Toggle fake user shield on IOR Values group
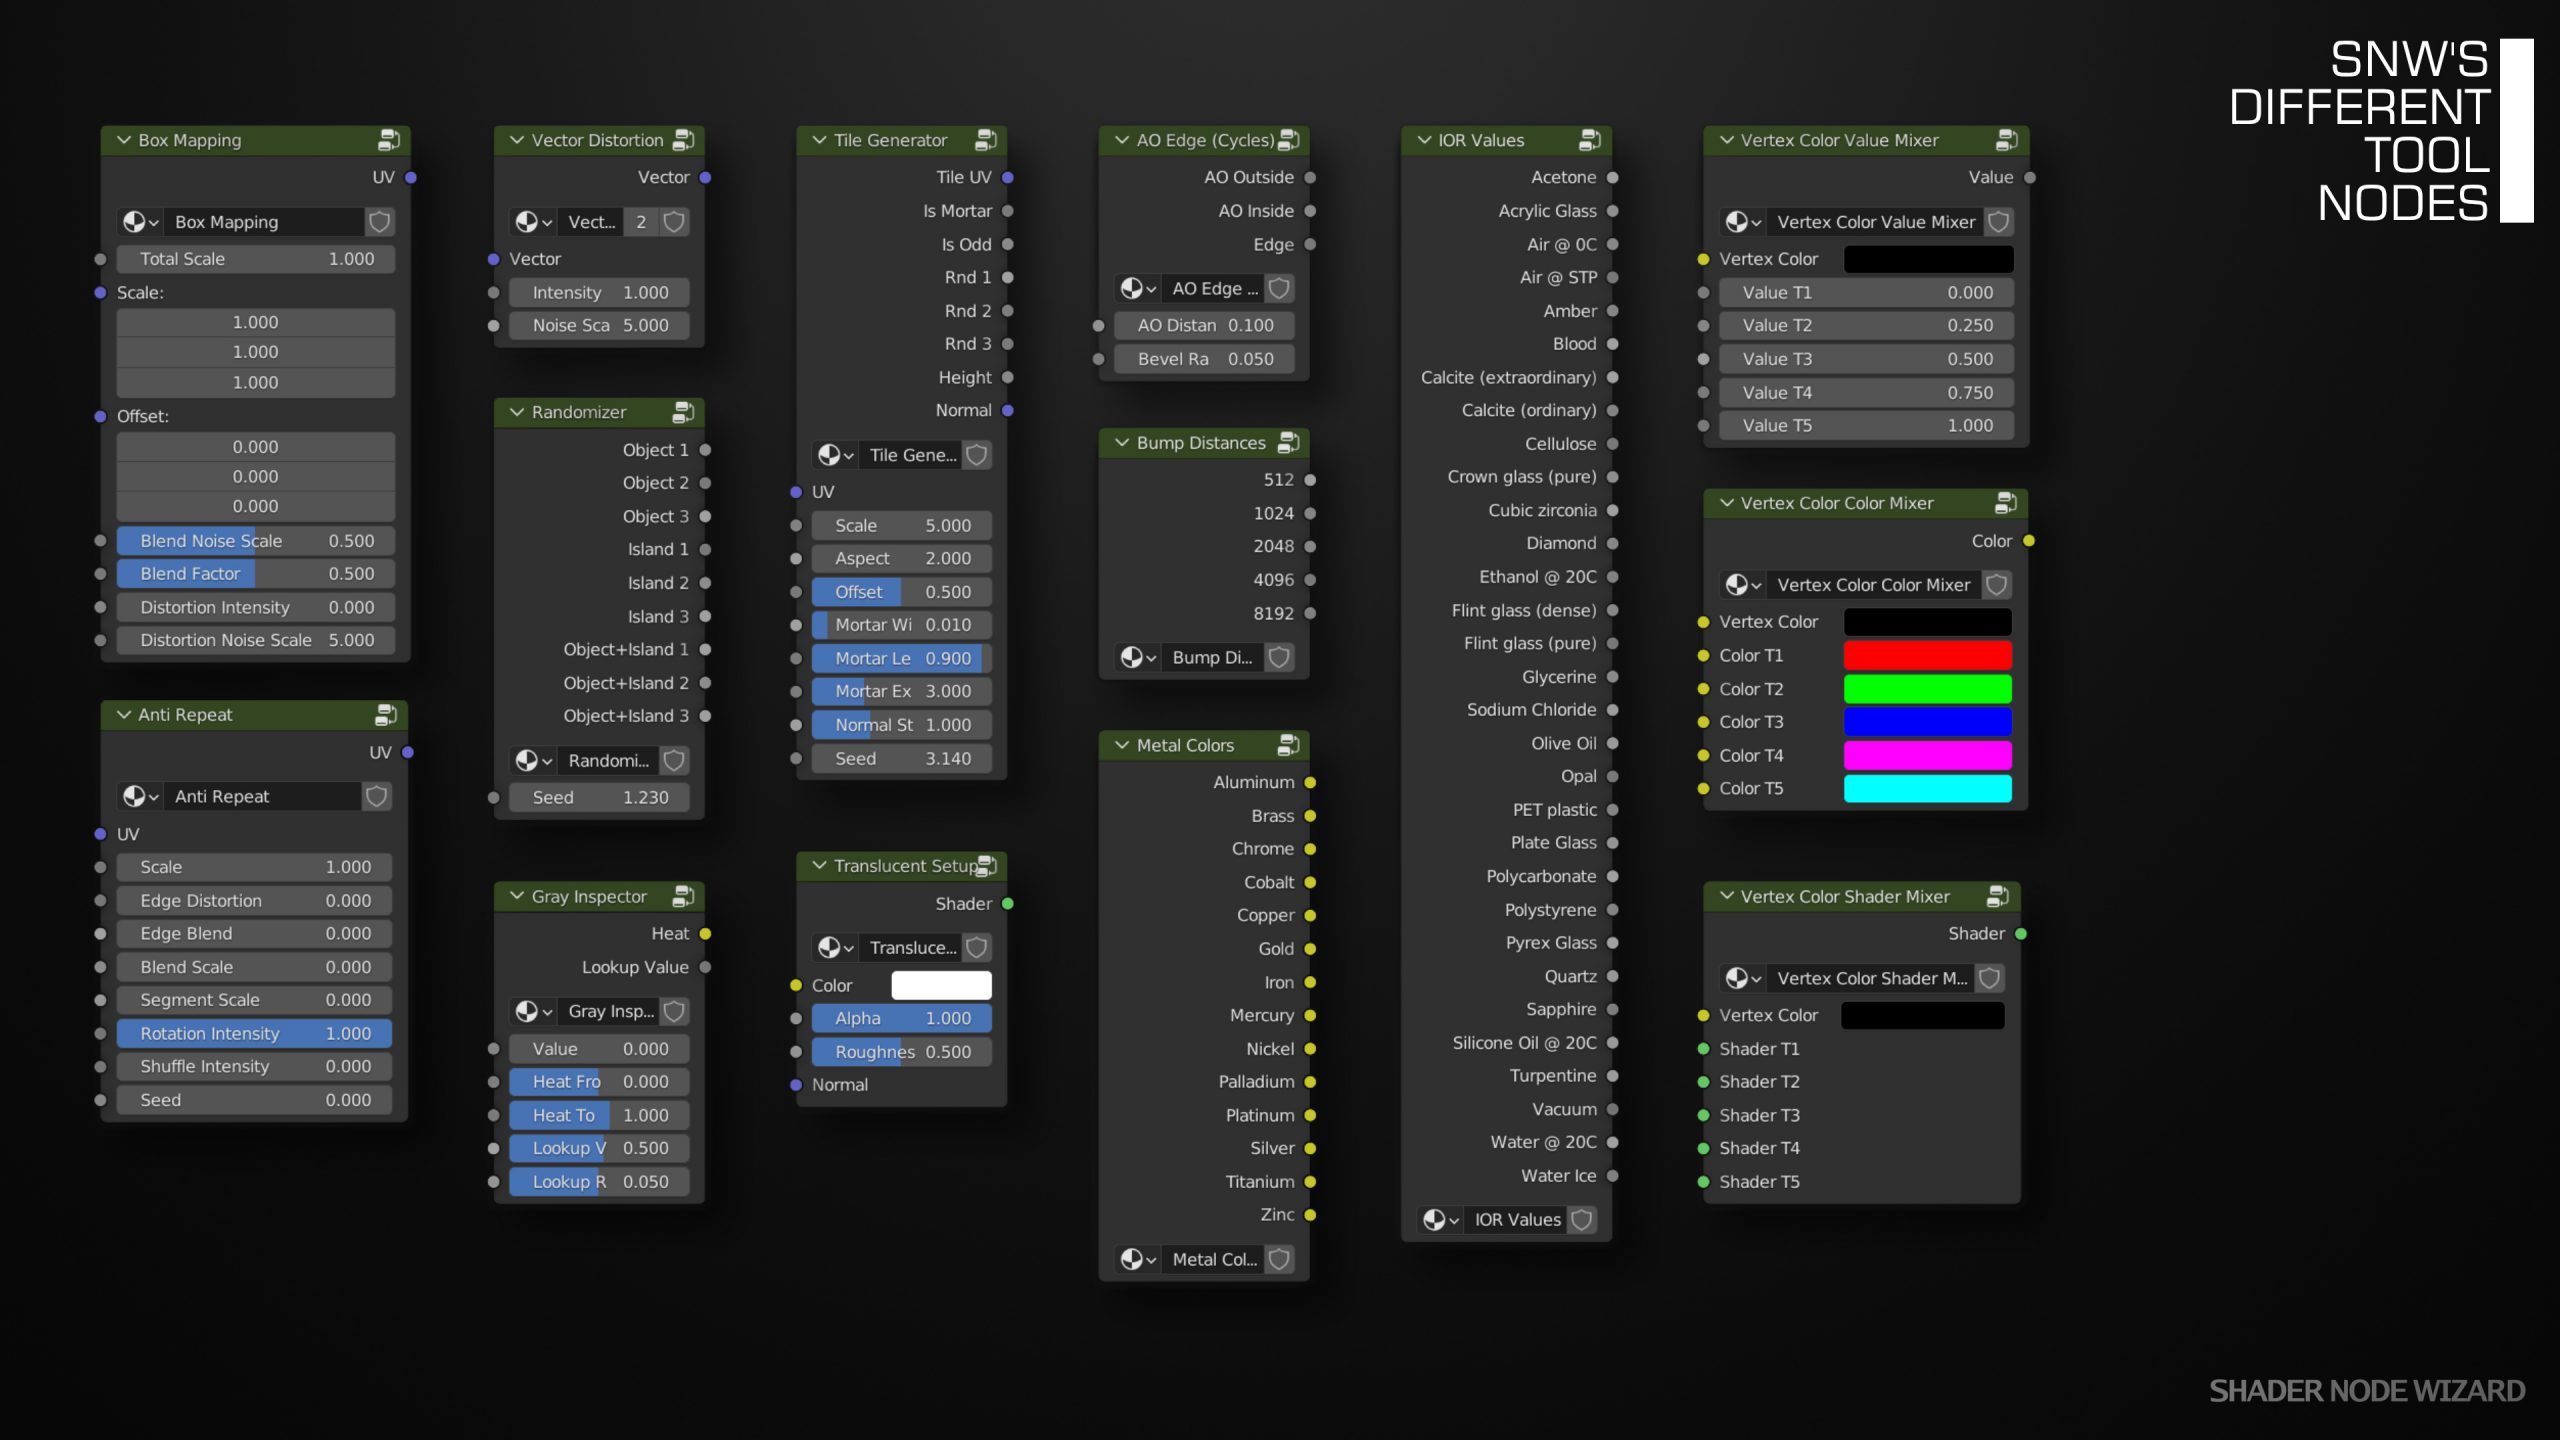 pyautogui.click(x=1582, y=1220)
